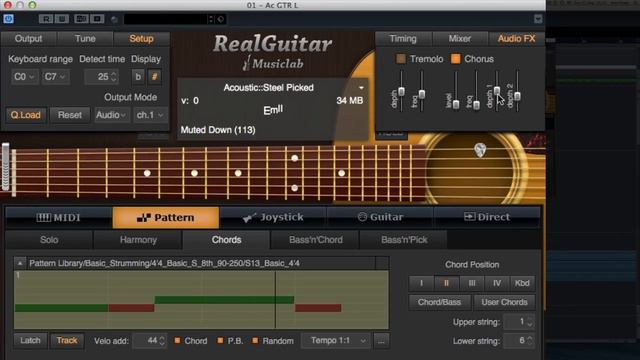Viewport: 640px width, 360px height.
Task: Click the round knob icon in plugin header
Action: coord(114,19)
